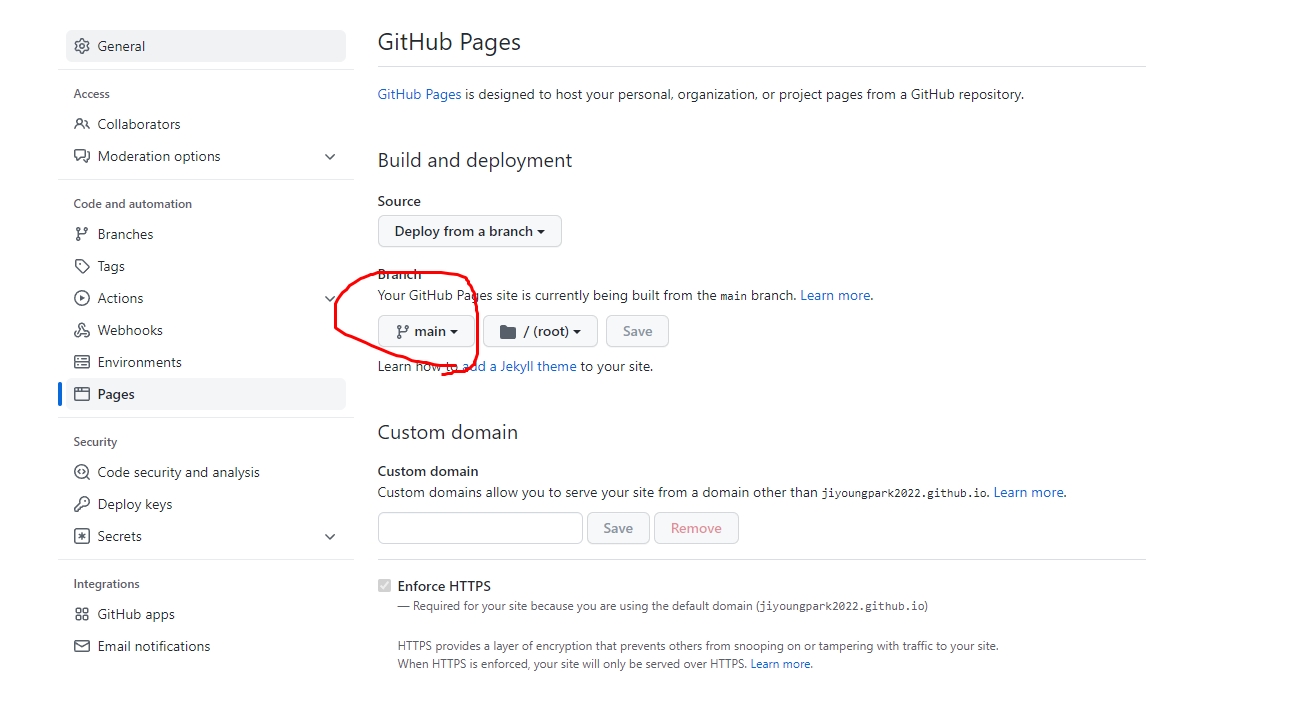Click Save button next to branch folder

click(637, 331)
